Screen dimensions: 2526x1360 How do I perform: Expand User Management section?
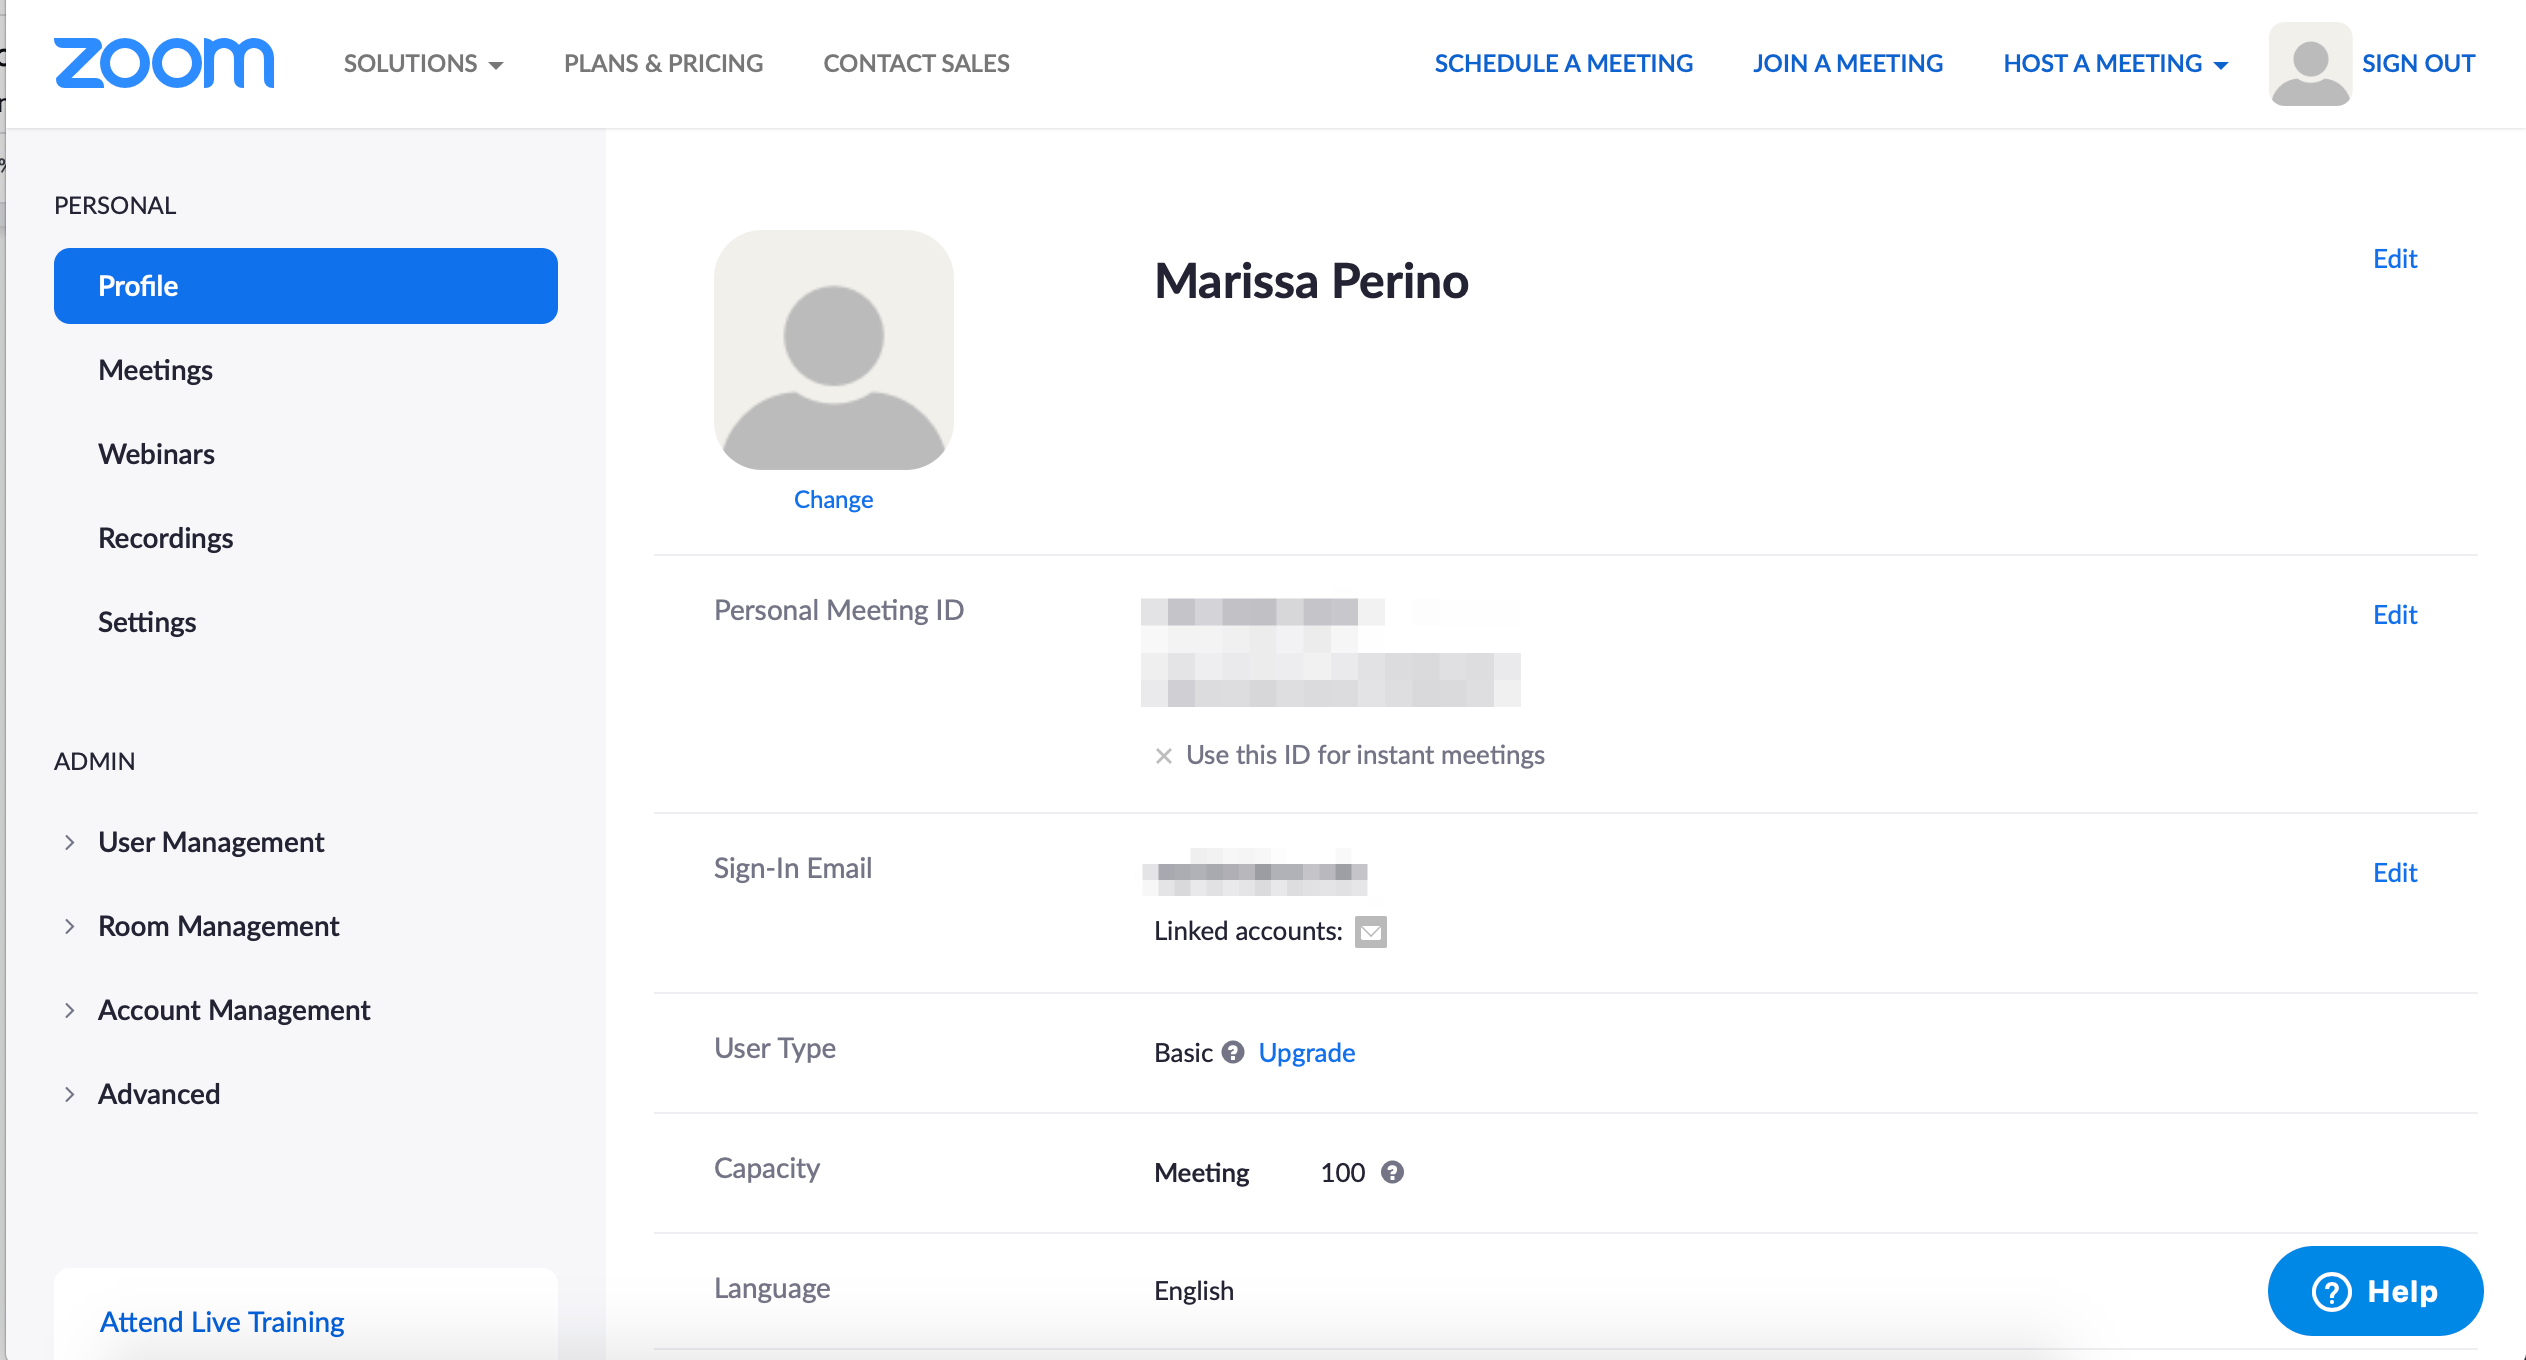(x=210, y=842)
